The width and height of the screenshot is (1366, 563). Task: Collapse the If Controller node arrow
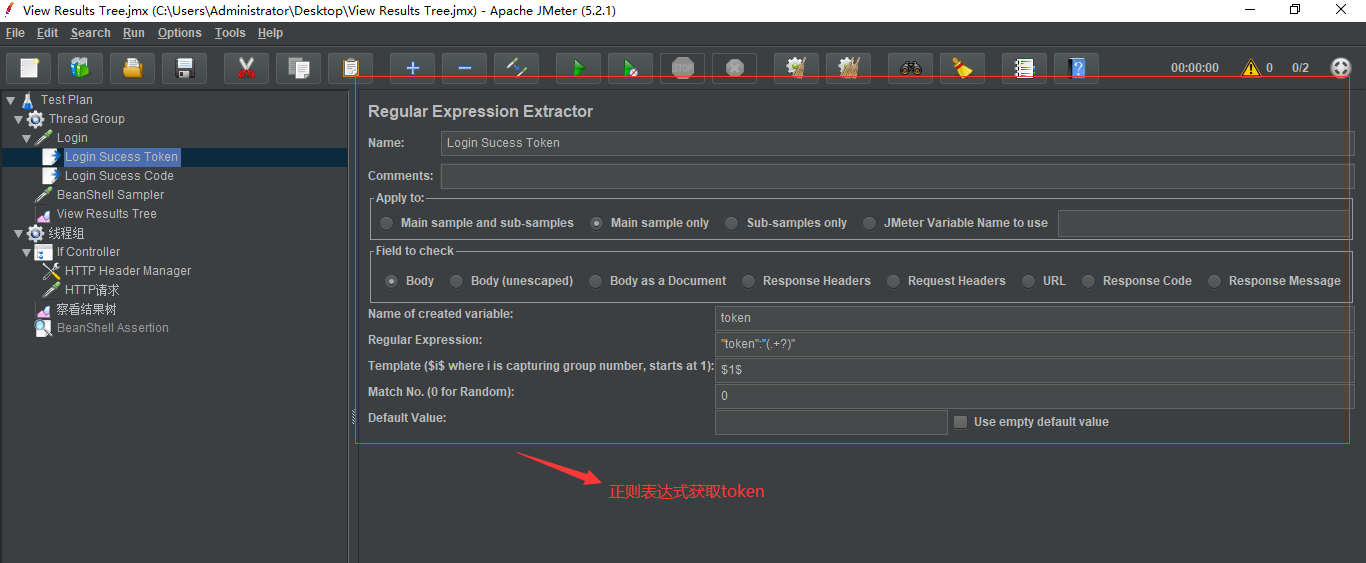click(x=27, y=252)
